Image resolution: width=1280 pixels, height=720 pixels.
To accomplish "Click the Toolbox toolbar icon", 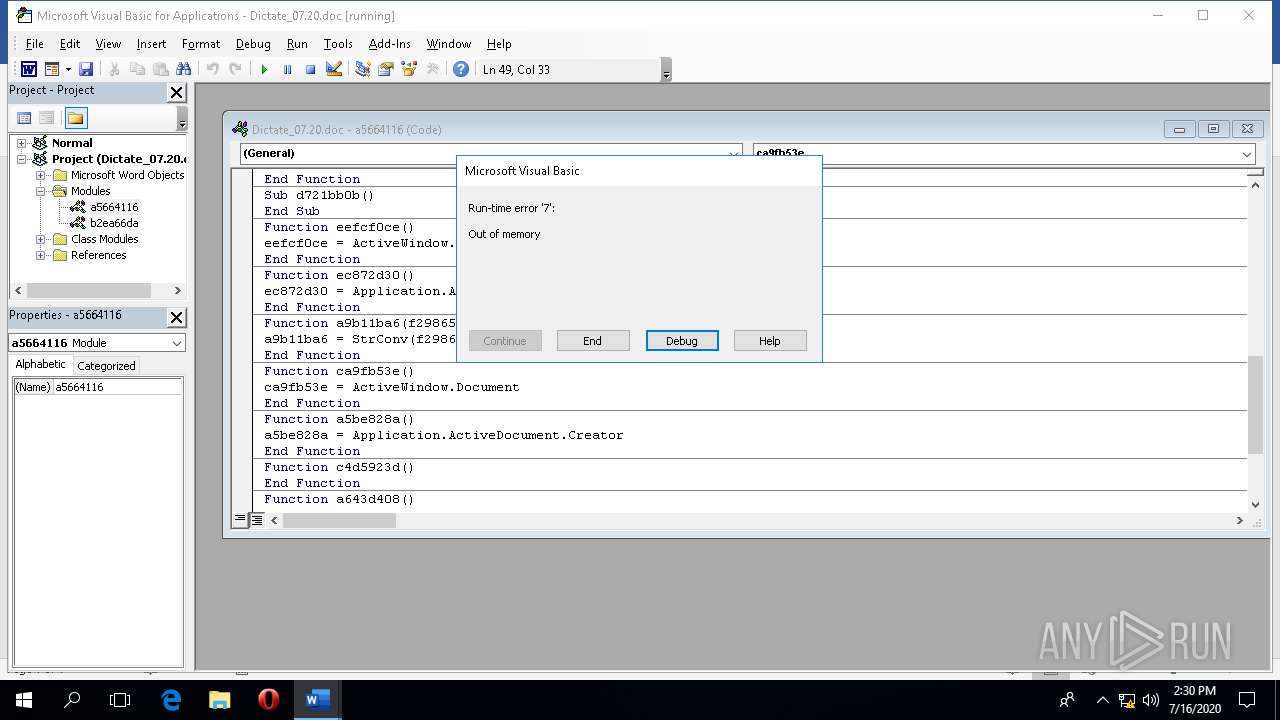I will [432, 69].
